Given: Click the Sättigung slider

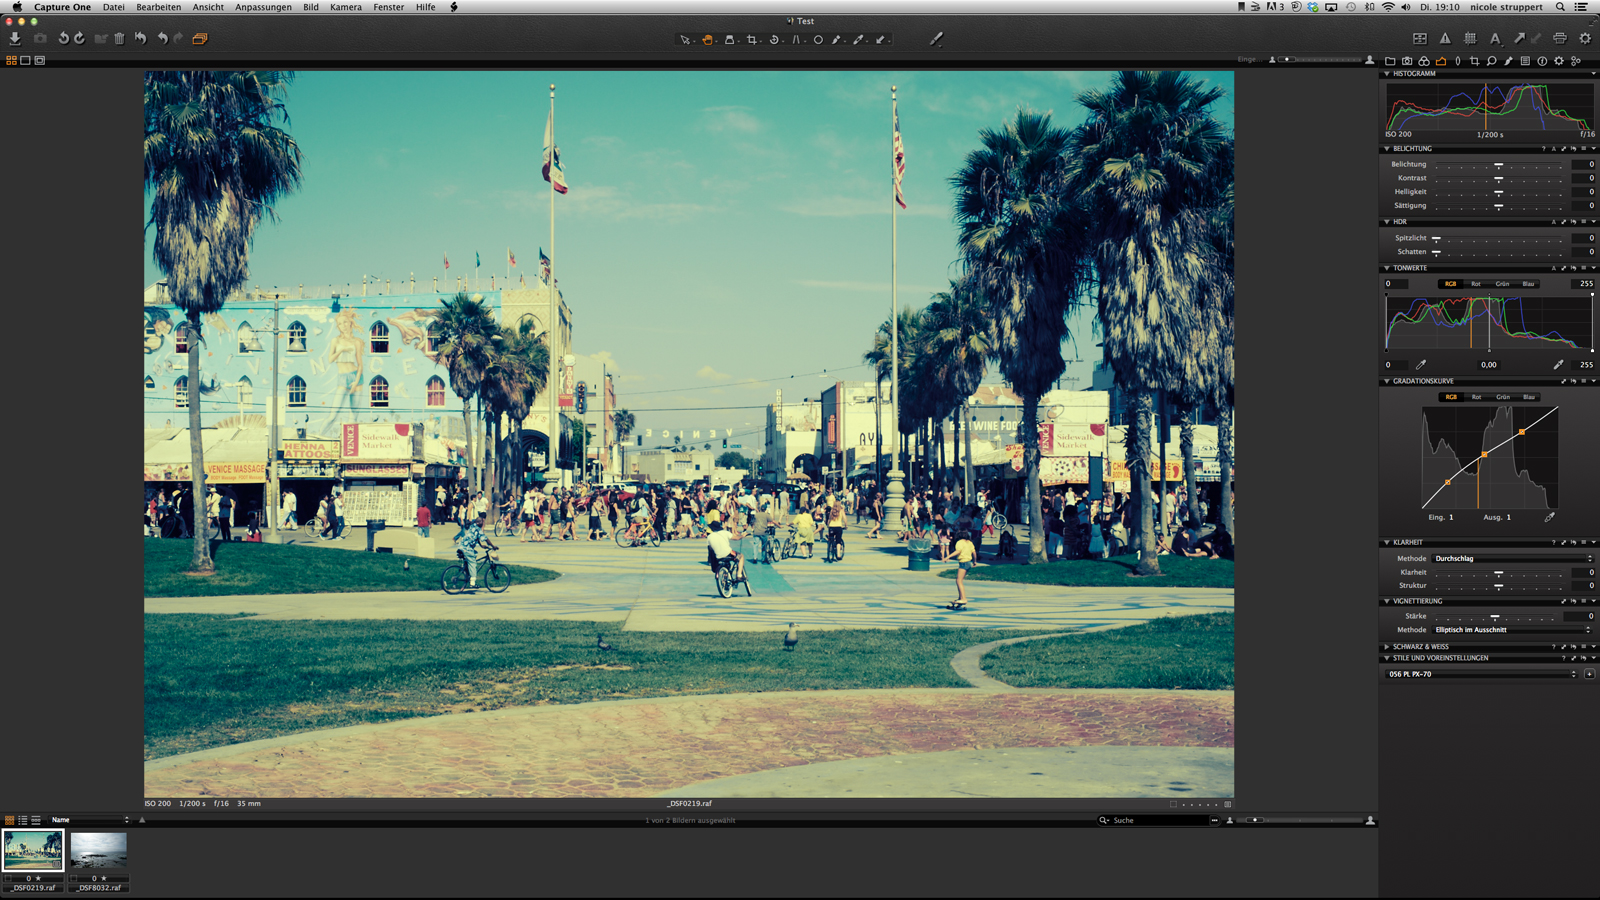Looking at the screenshot, I should [x=1498, y=206].
